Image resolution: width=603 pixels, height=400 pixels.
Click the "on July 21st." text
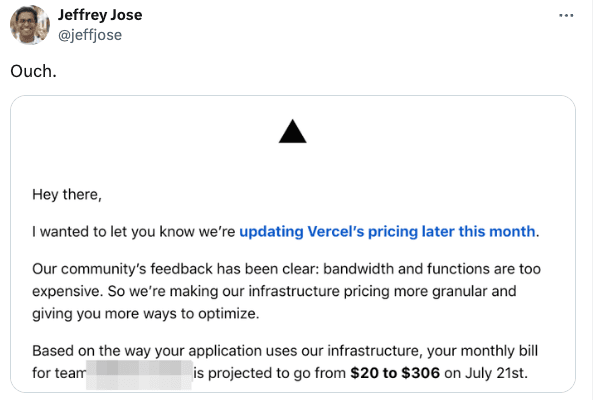[486, 373]
